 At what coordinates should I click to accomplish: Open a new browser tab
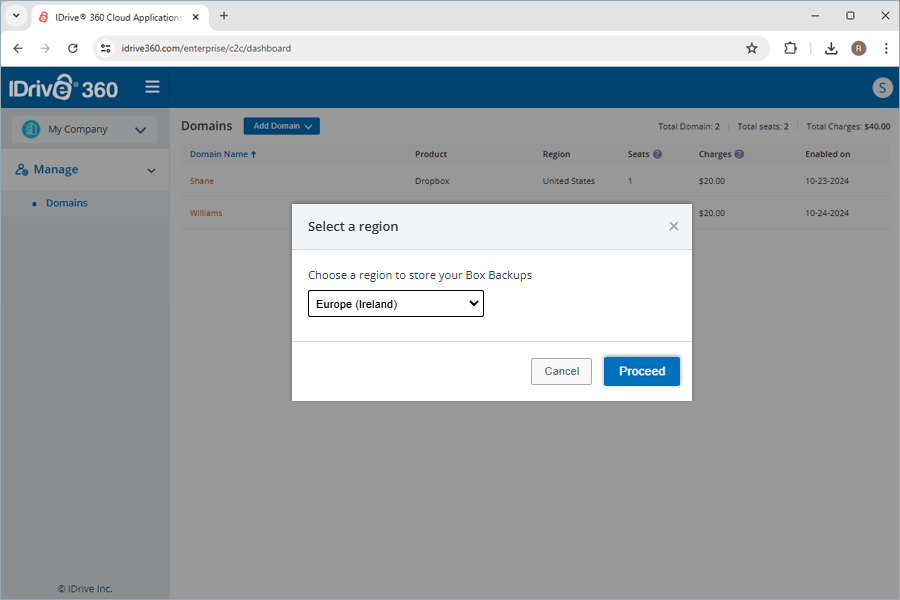(x=224, y=16)
